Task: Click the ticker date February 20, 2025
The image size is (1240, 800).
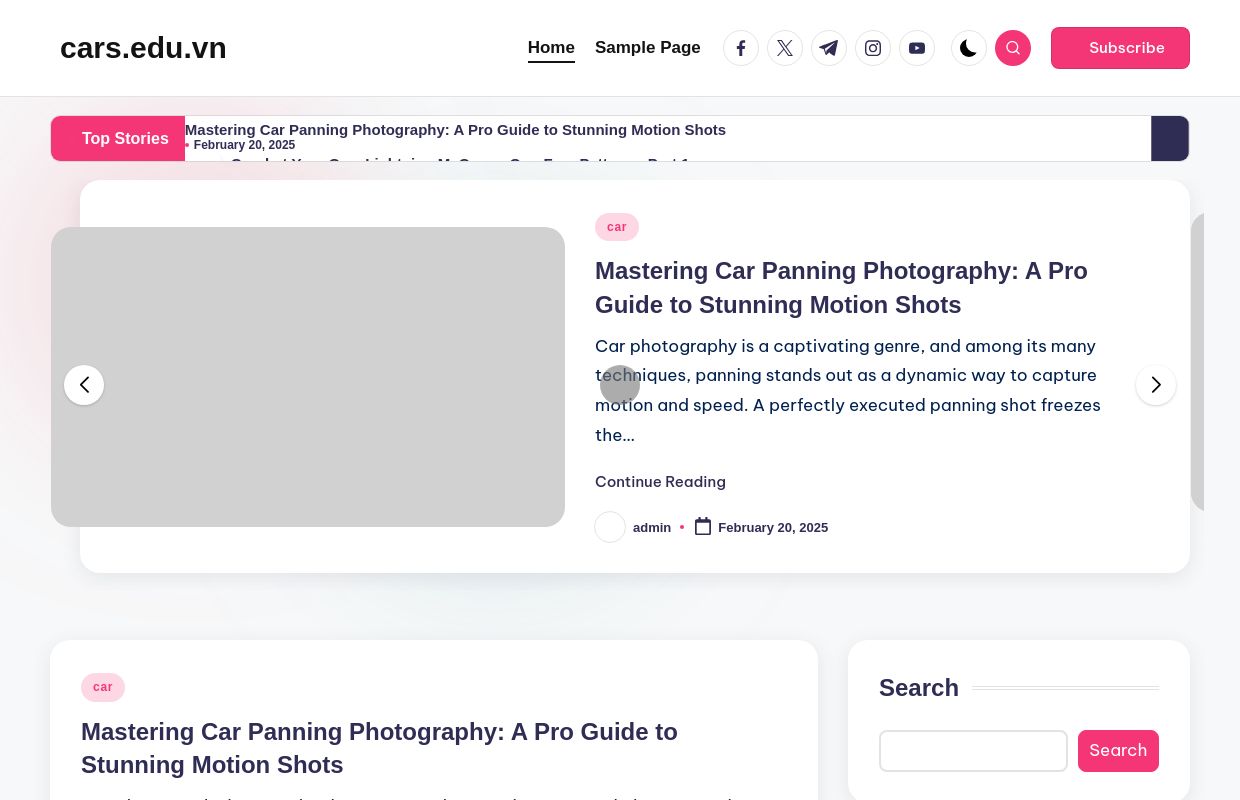Action: pos(244,145)
